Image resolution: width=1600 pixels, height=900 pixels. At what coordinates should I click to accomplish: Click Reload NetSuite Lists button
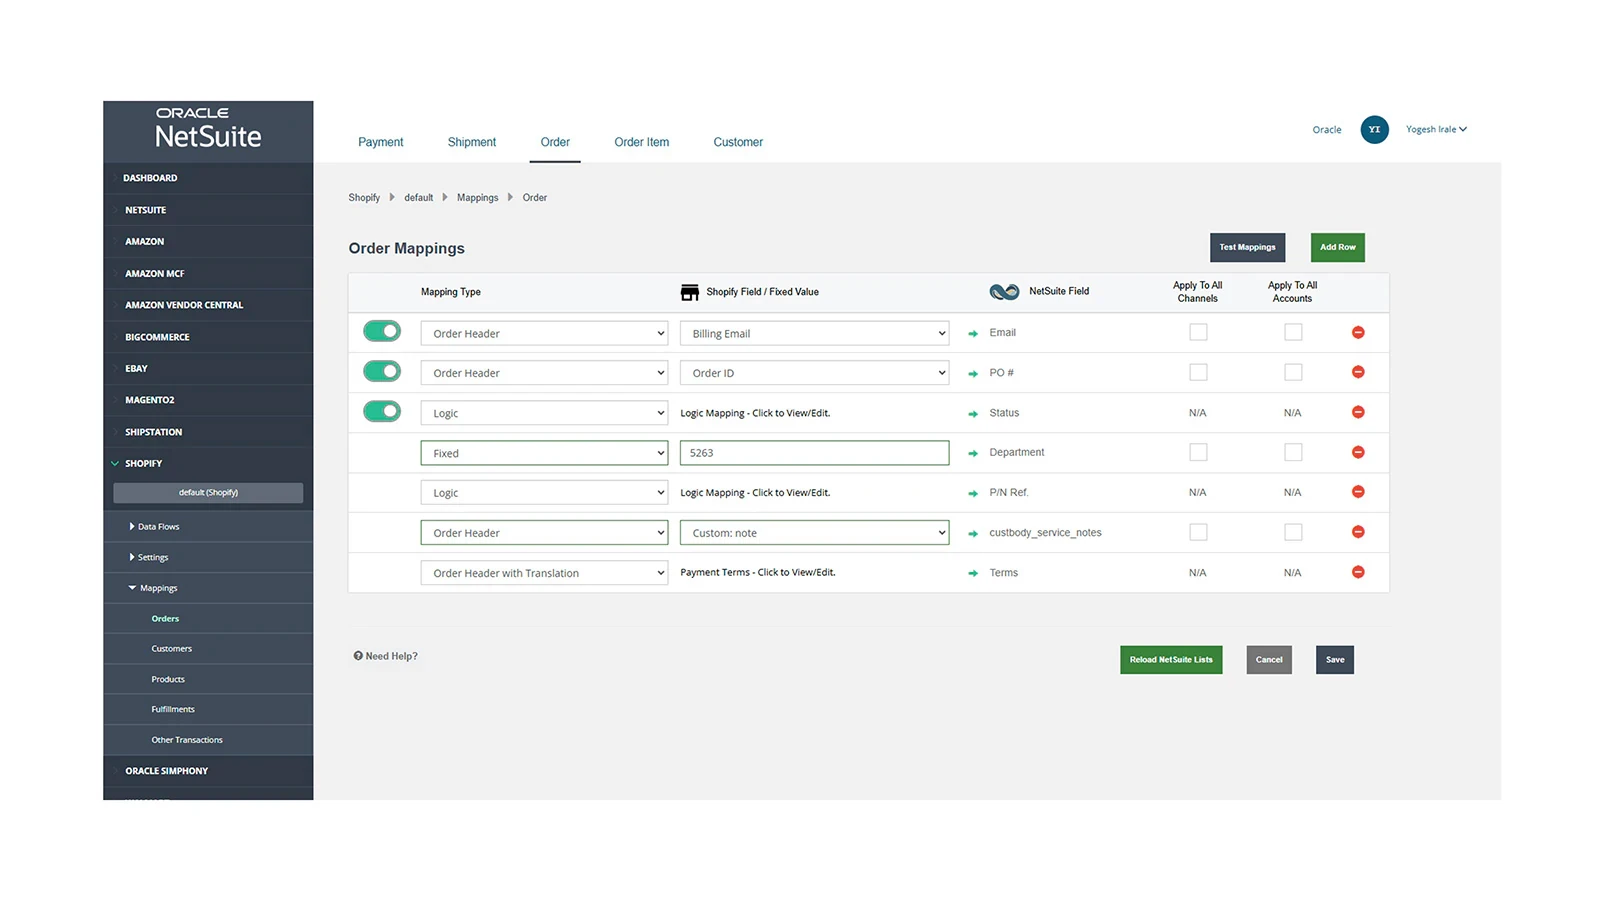1171,660
